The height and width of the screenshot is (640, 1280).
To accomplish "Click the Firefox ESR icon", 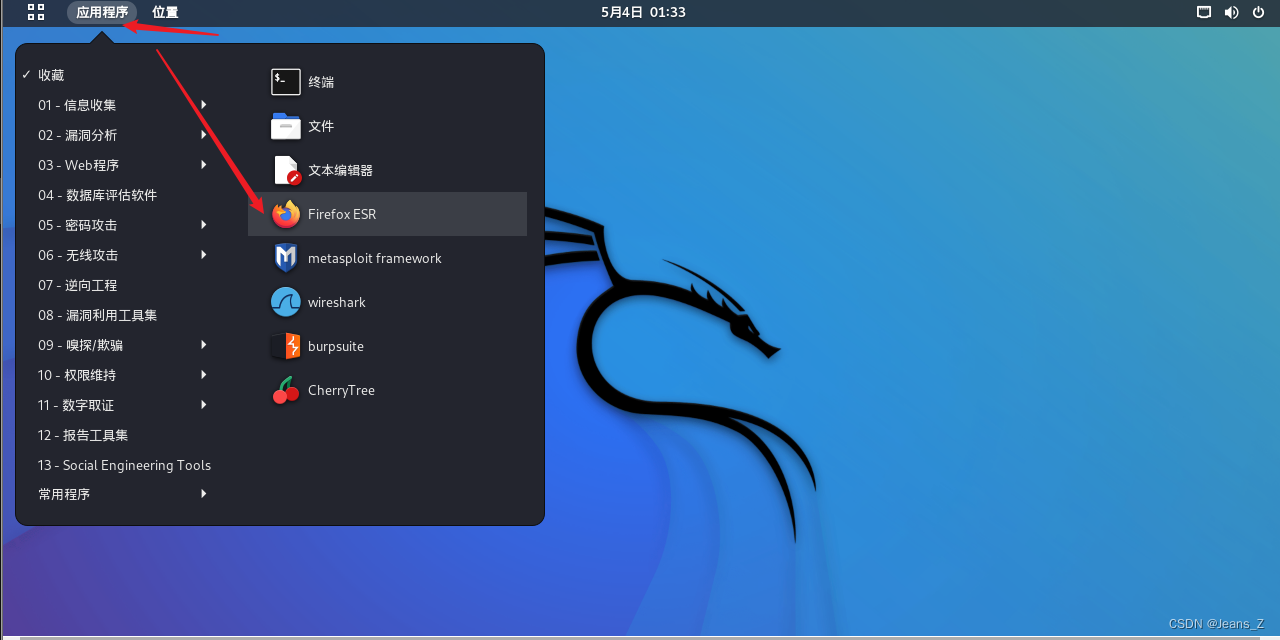I will (286, 214).
